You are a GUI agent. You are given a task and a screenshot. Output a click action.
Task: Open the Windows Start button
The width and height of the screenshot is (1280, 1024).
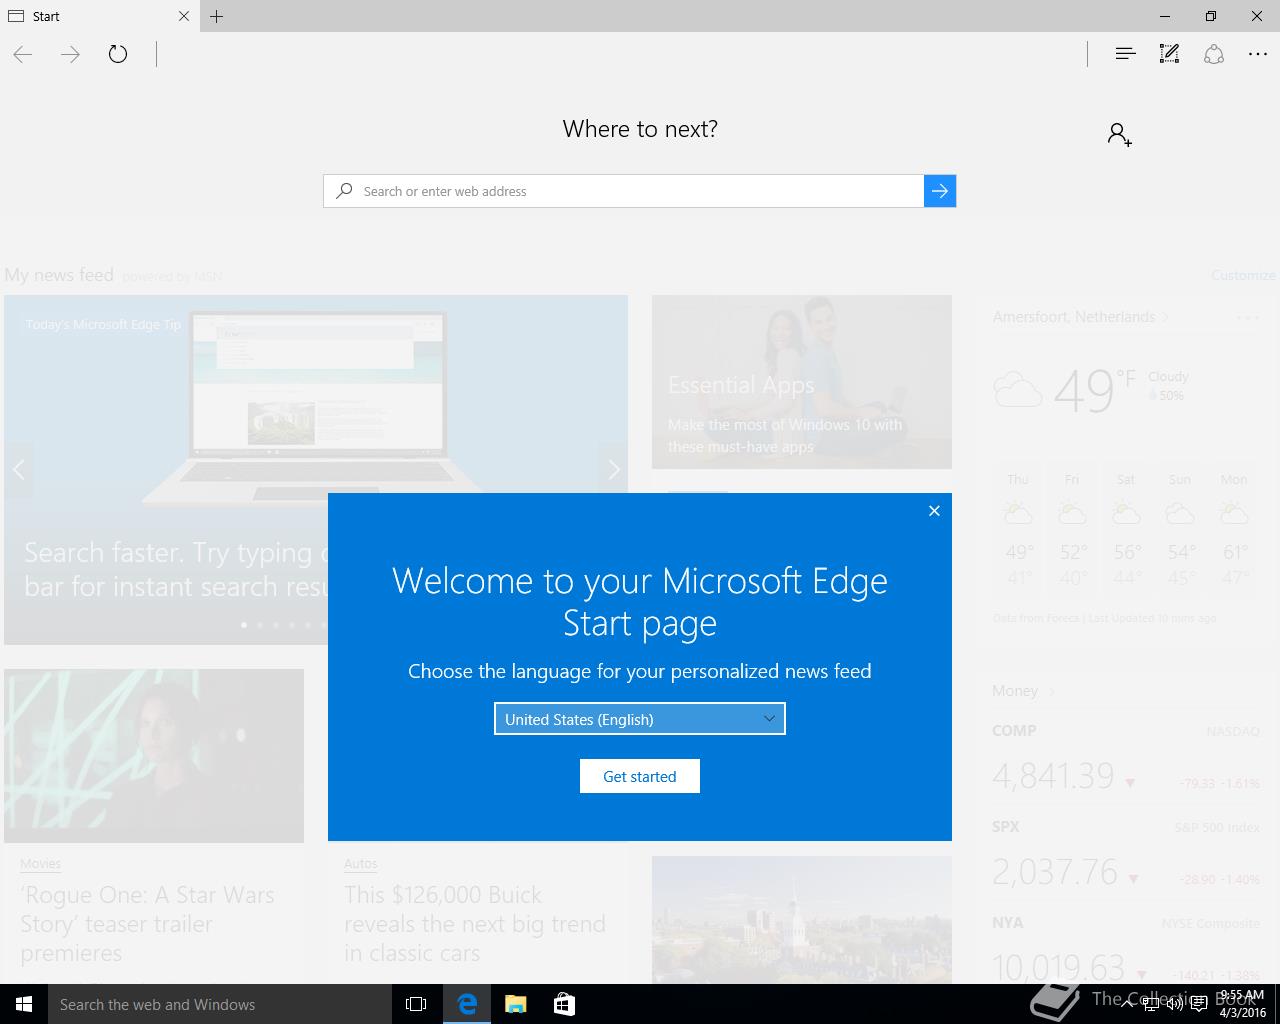24,1004
